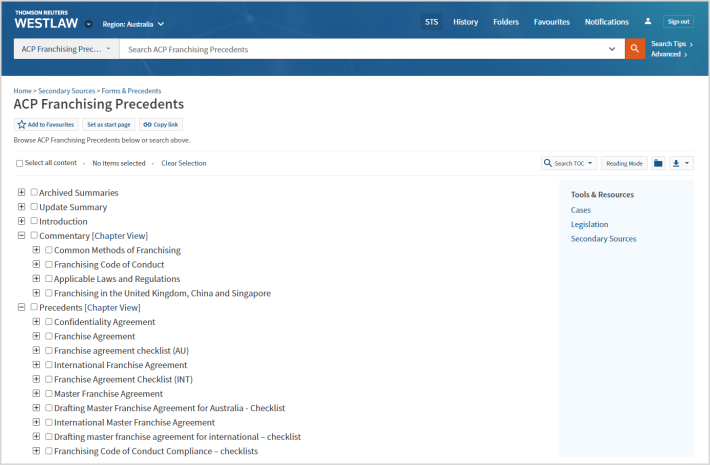Open the Advanced search link
Viewport: 710px width, 465px height.
click(x=669, y=54)
